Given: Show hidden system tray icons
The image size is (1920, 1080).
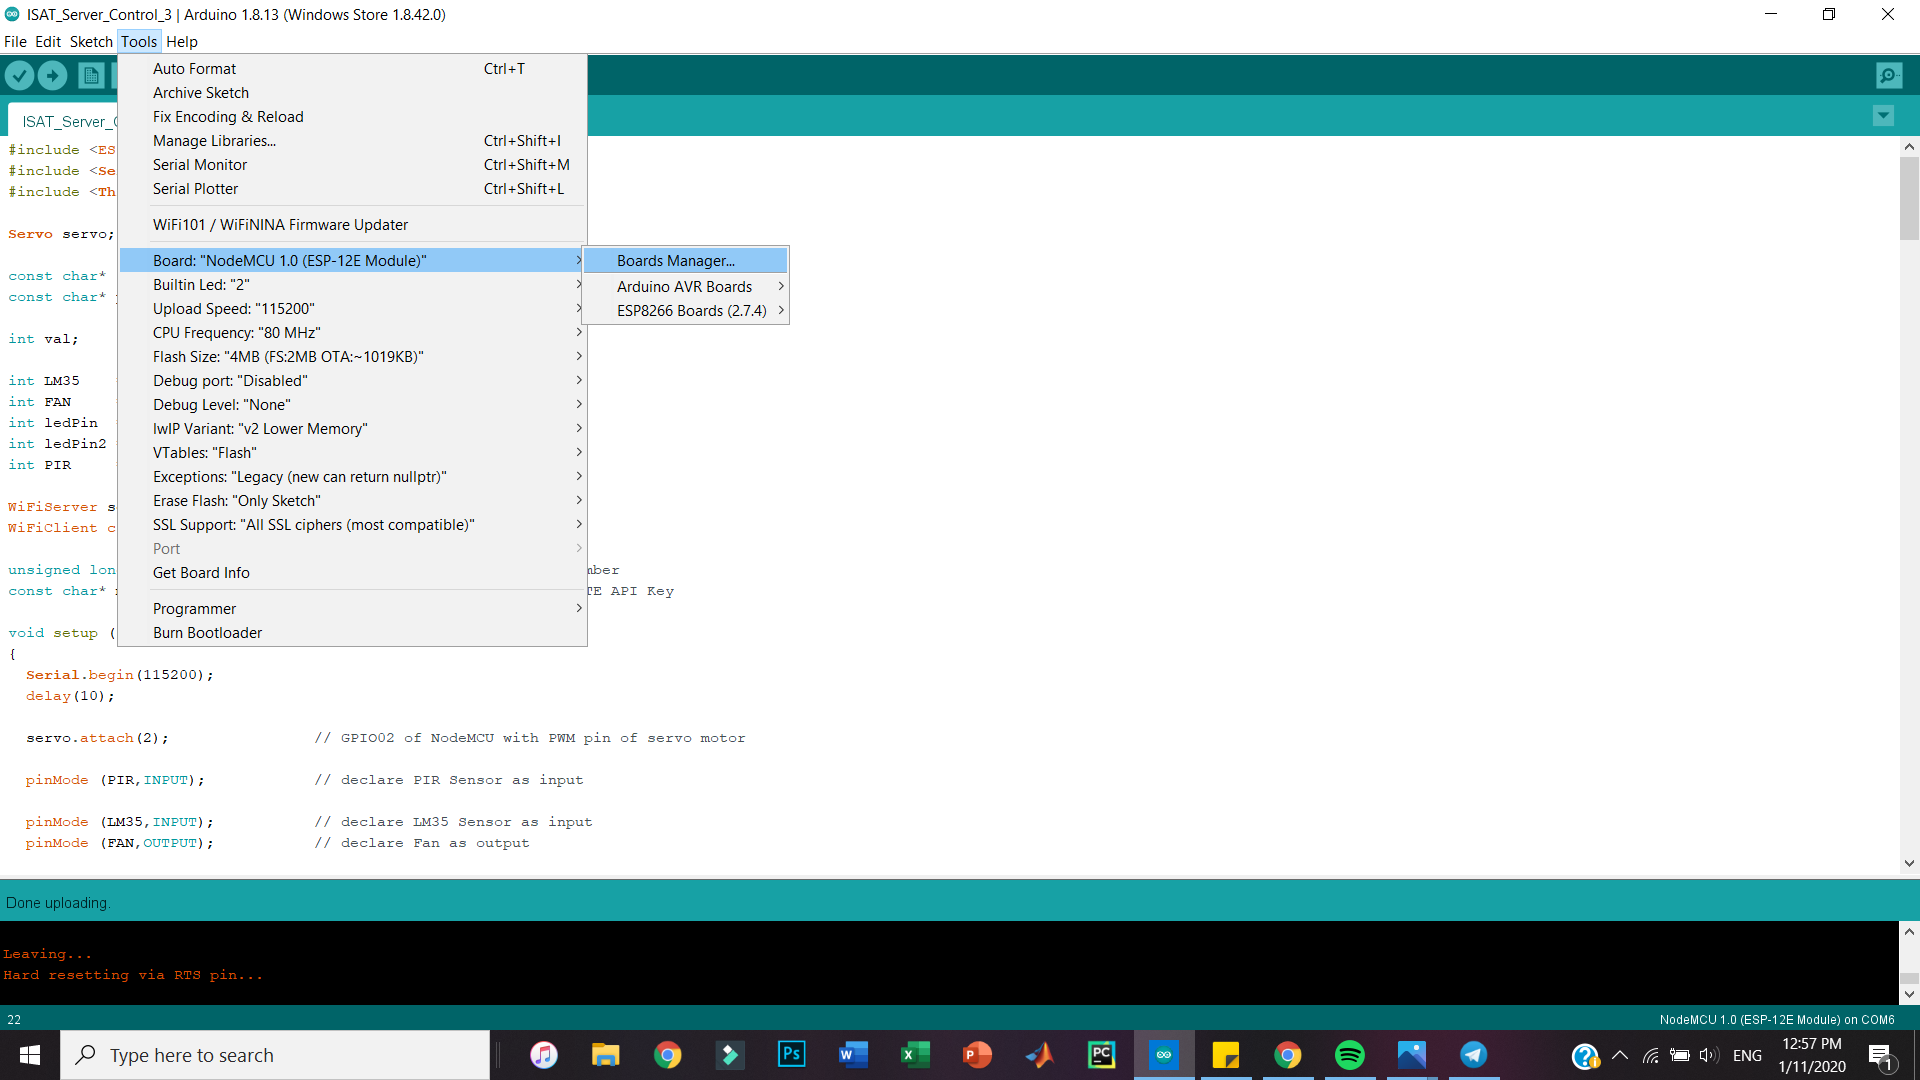Looking at the screenshot, I should (x=1620, y=1055).
